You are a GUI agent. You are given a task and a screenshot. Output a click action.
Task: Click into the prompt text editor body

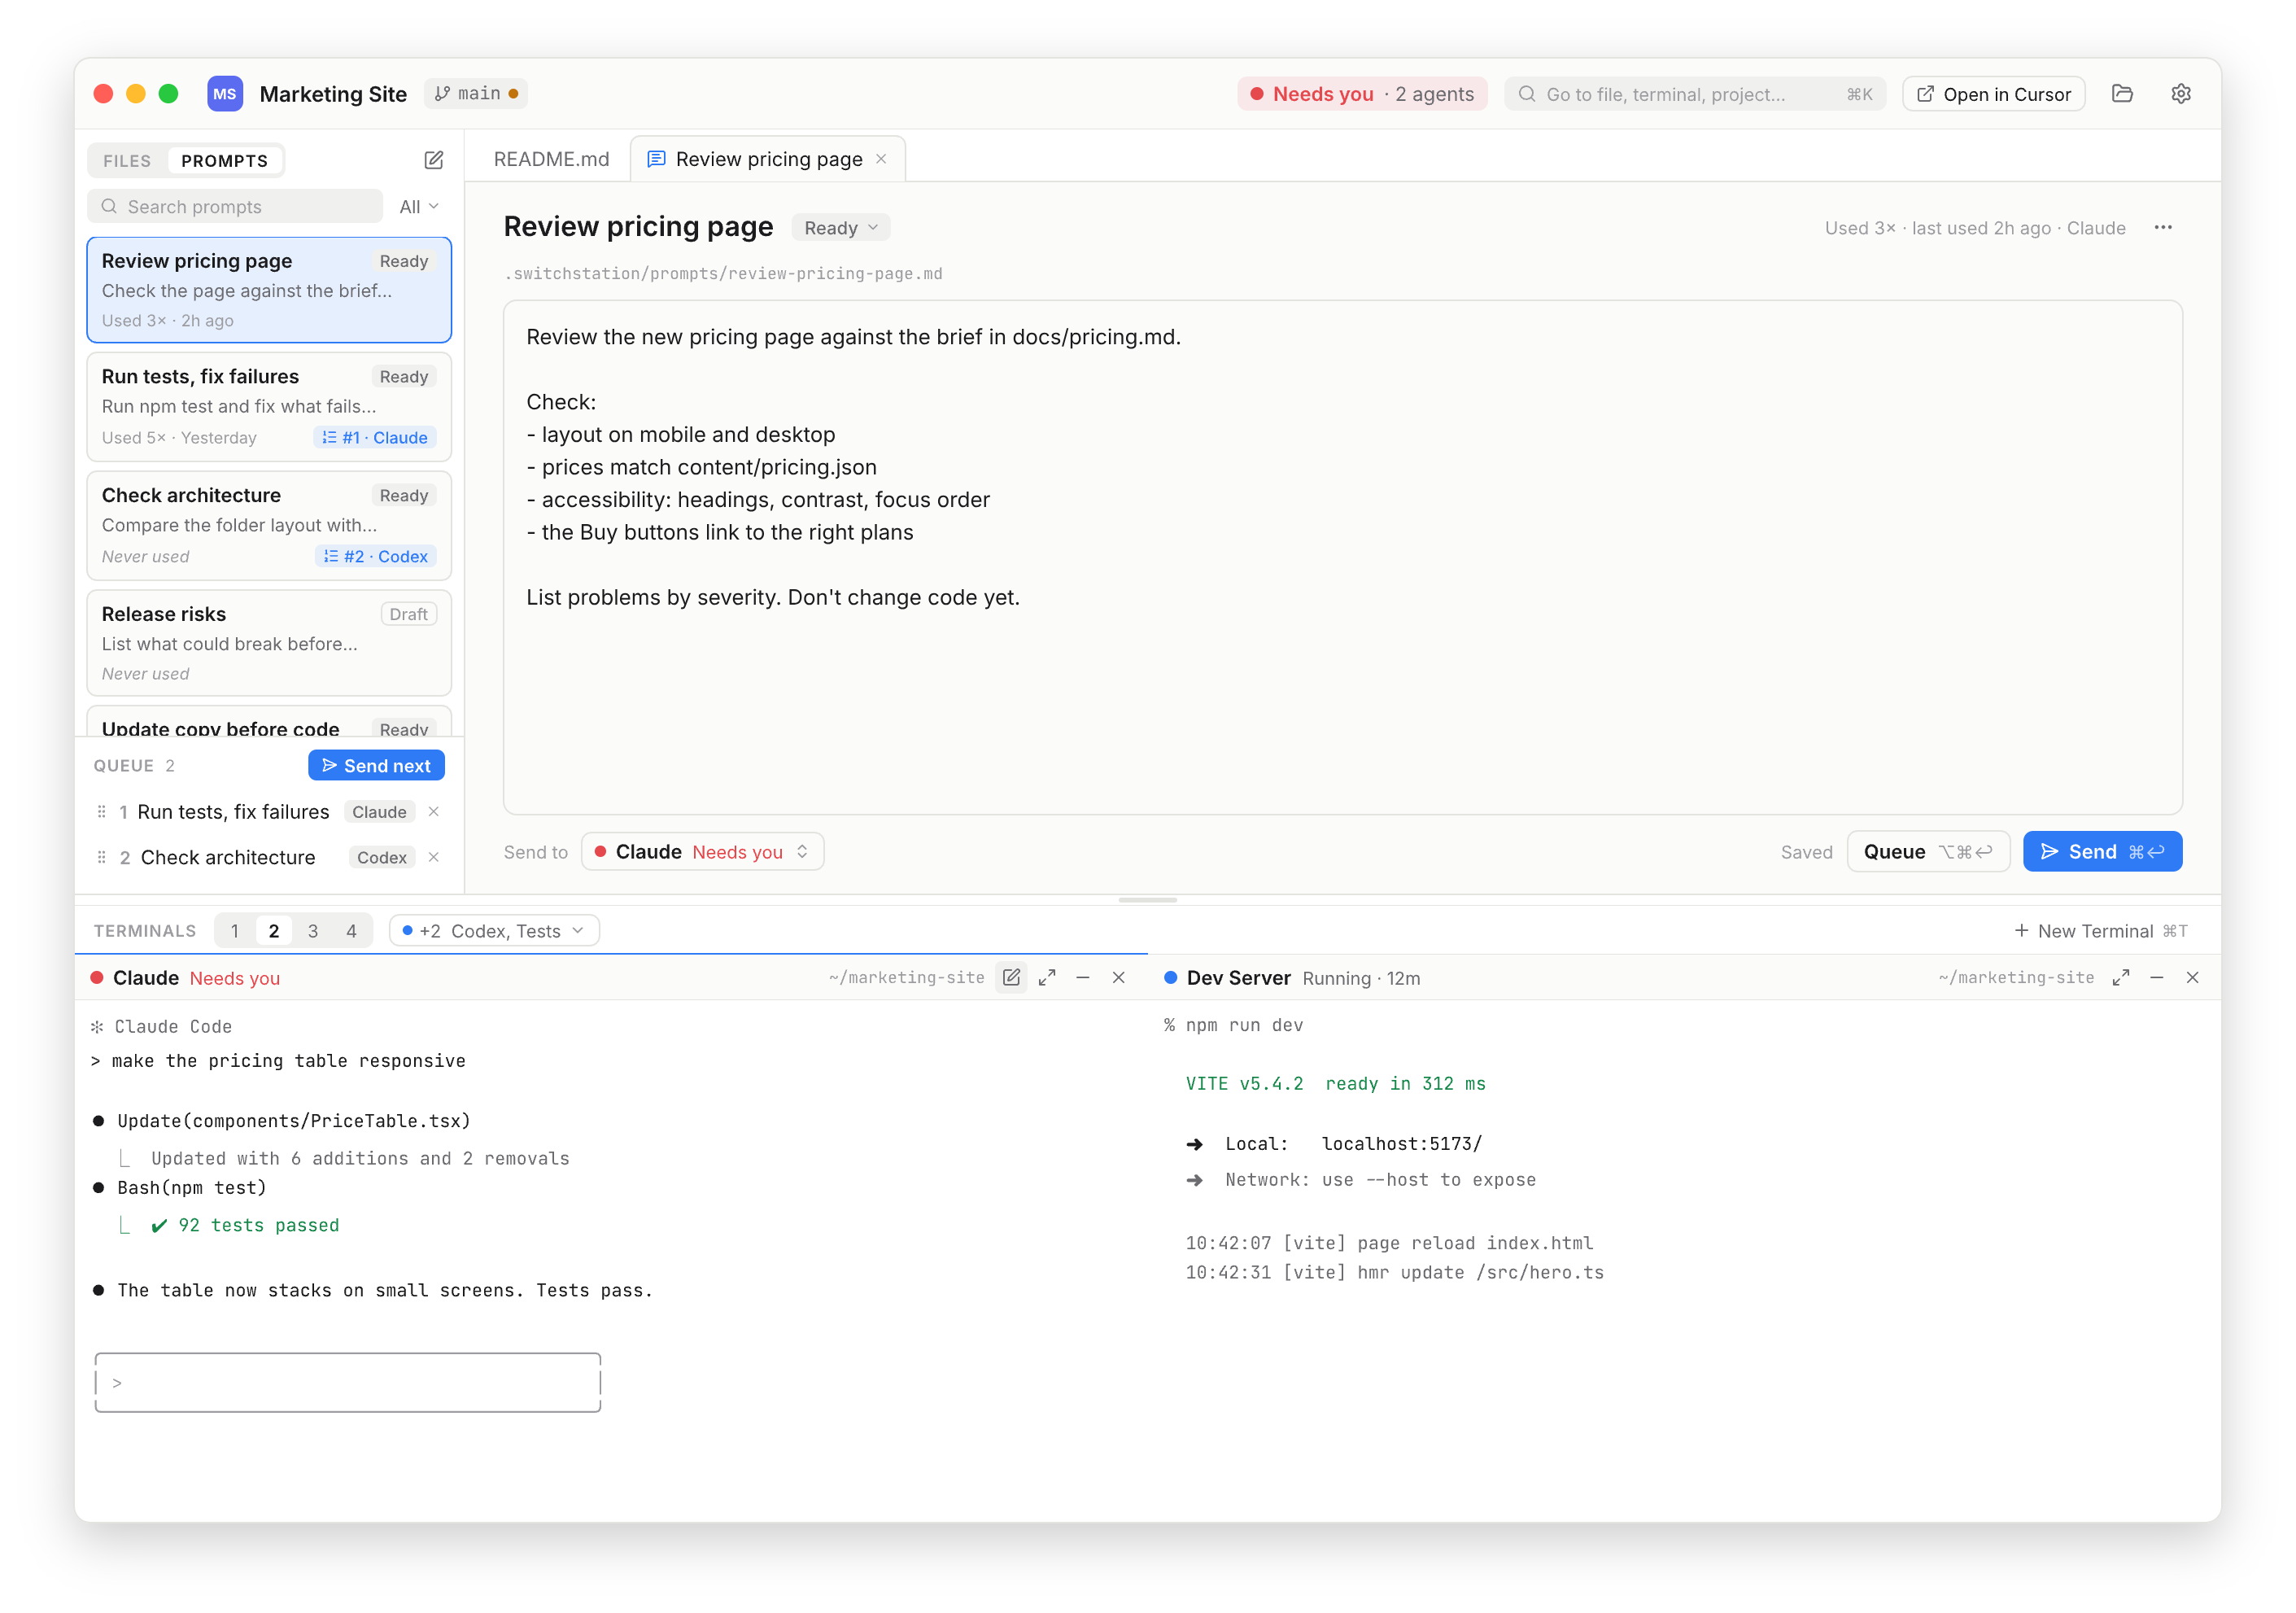(x=1342, y=557)
